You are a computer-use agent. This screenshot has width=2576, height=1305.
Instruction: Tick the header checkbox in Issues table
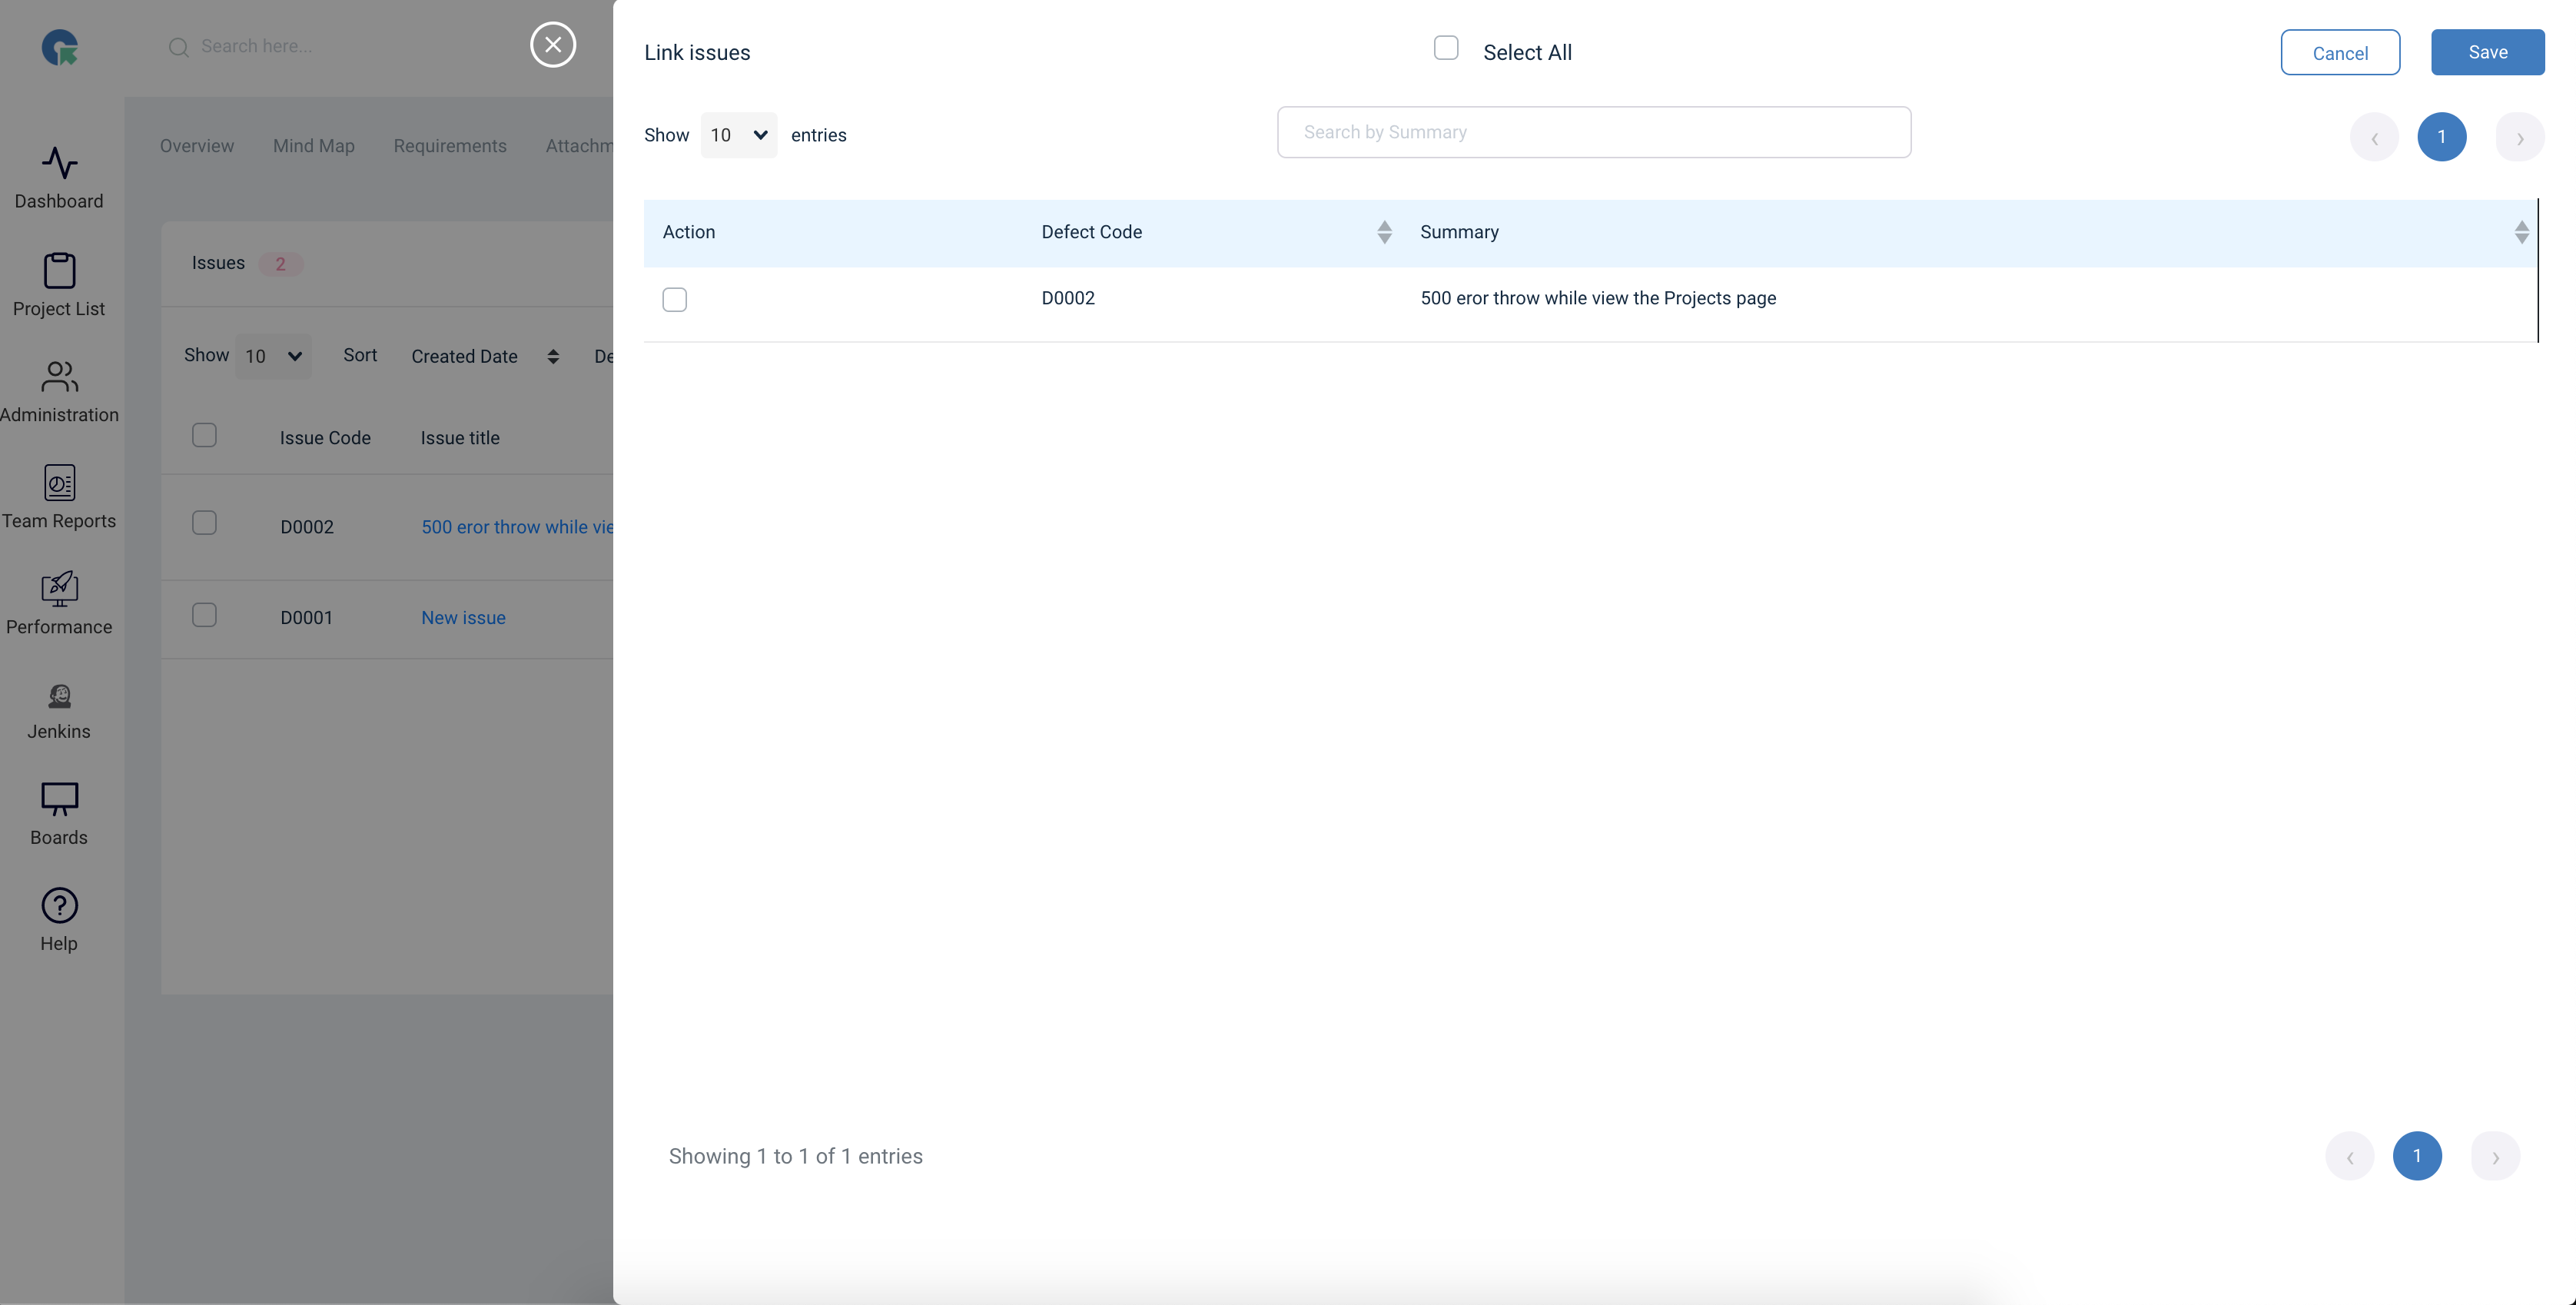[x=204, y=435]
